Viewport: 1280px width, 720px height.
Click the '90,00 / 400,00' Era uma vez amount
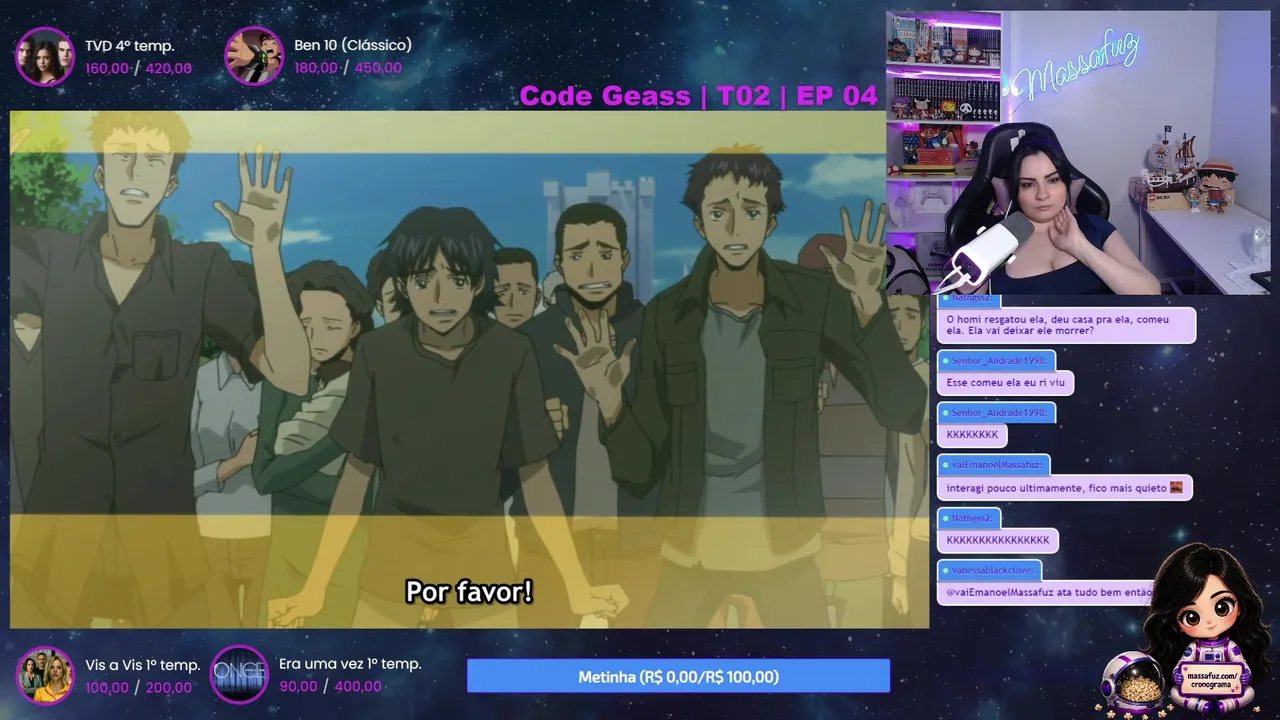[330, 686]
